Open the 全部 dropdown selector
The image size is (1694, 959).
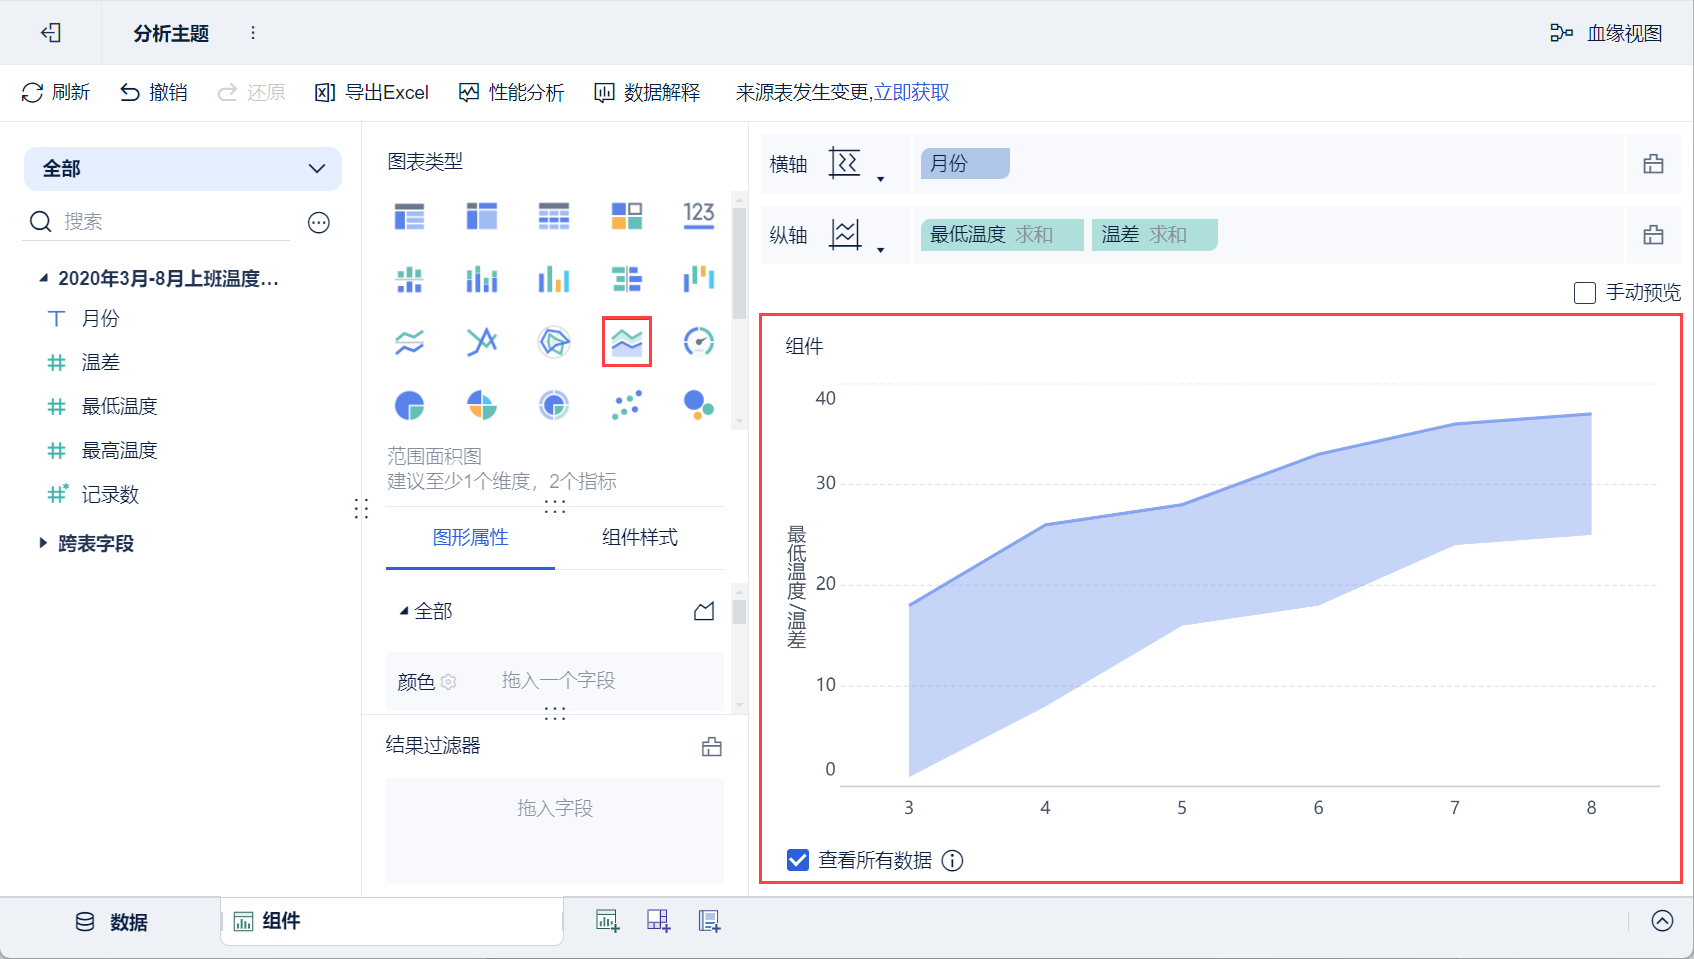183,169
